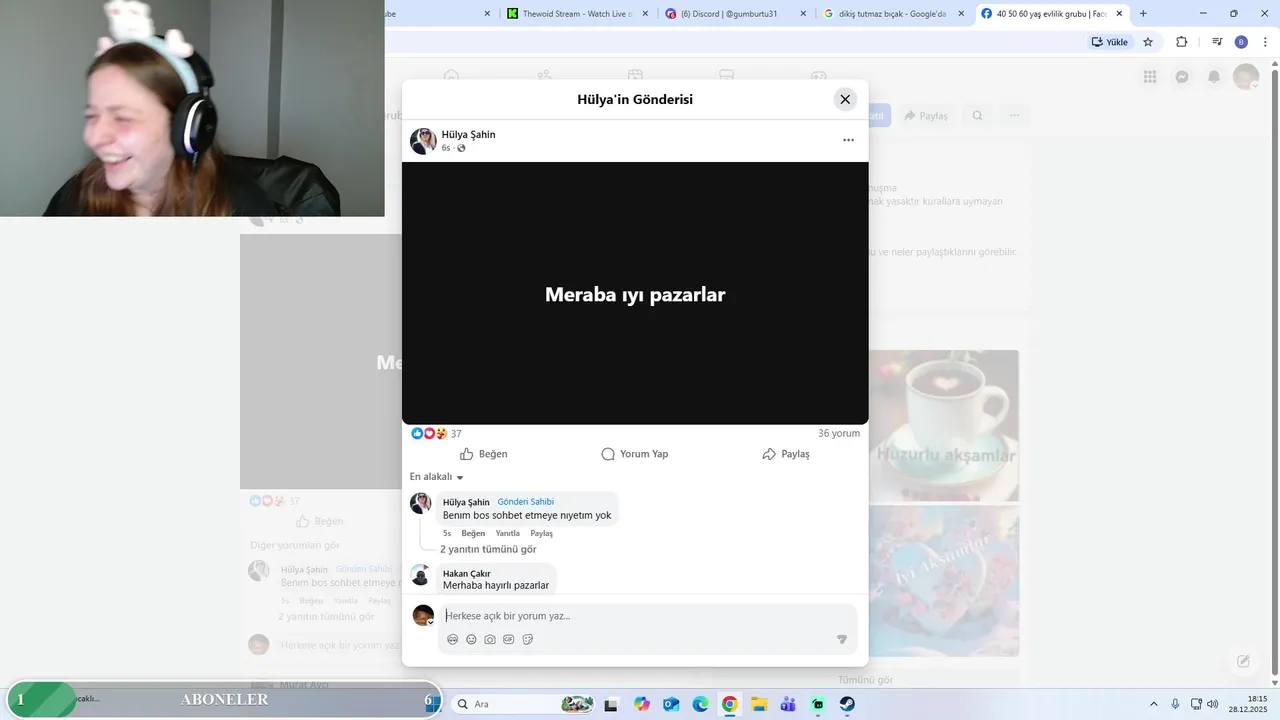Screen dimensions: 1280x720
Task: Click the Meraba ıyı pazarlar post image
Action: click(x=635, y=293)
